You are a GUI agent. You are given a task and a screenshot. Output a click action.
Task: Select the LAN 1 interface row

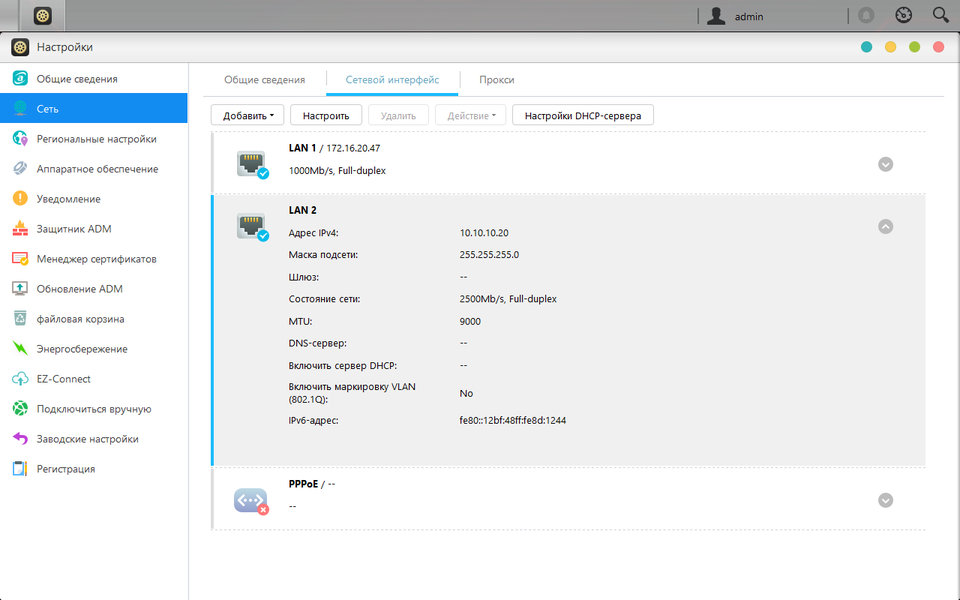click(568, 163)
